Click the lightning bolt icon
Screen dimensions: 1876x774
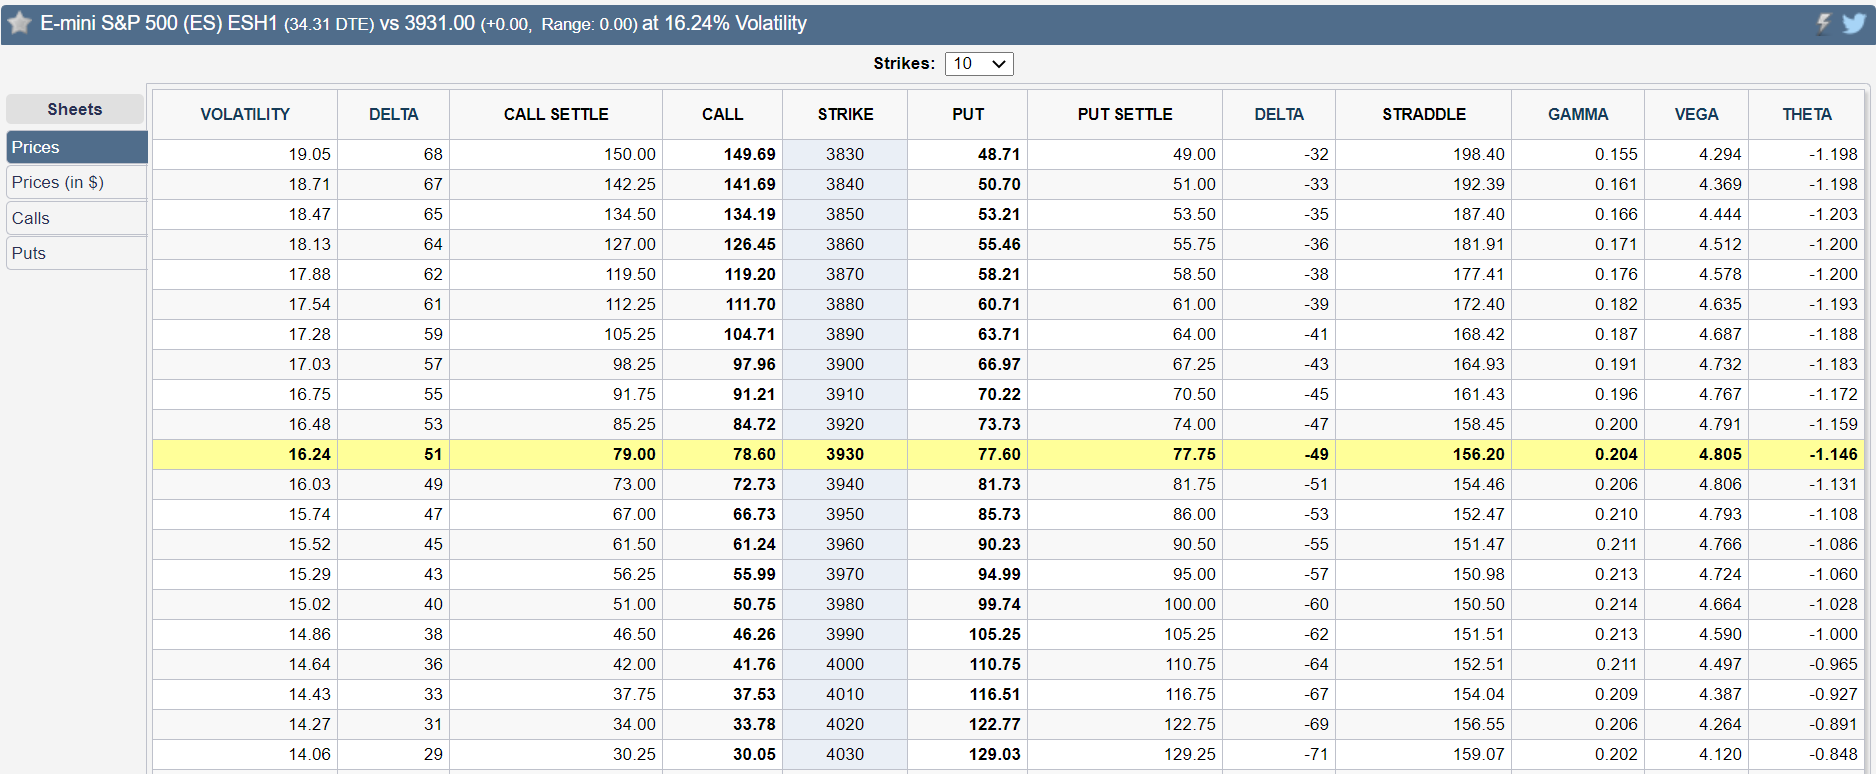(1823, 23)
